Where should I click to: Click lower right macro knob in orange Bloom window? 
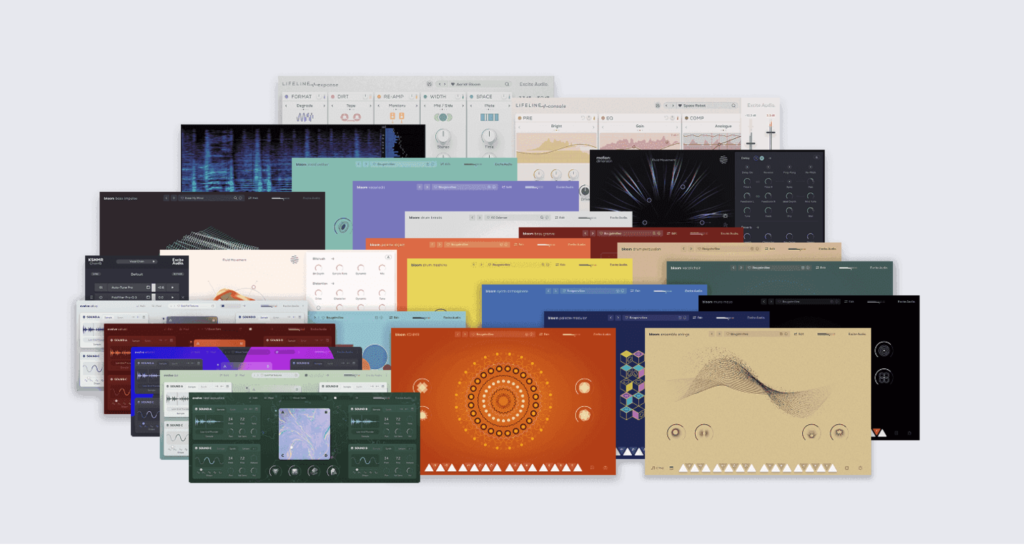point(583,415)
